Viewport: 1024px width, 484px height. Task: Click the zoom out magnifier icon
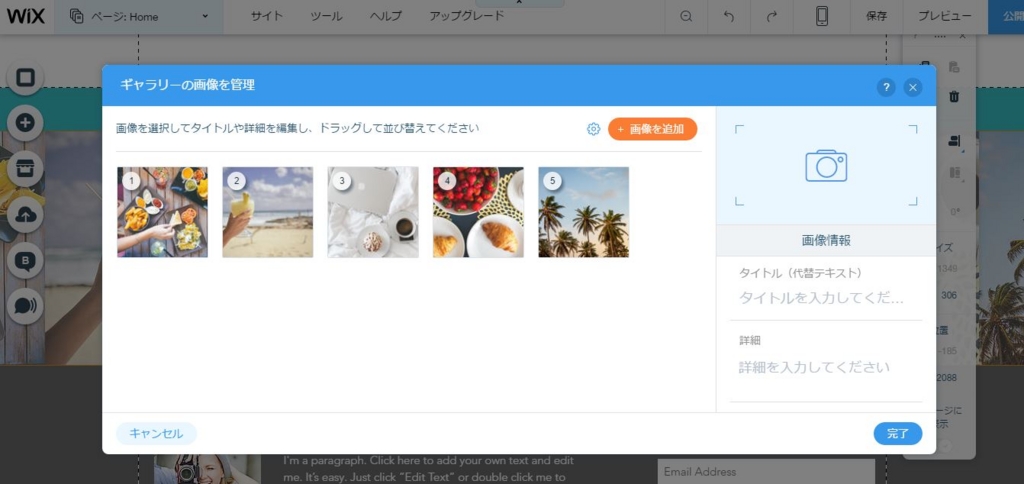click(x=686, y=17)
